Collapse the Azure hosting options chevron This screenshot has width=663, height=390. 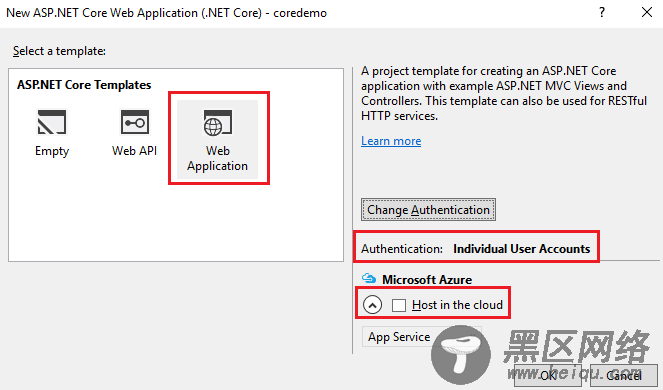[x=372, y=305]
